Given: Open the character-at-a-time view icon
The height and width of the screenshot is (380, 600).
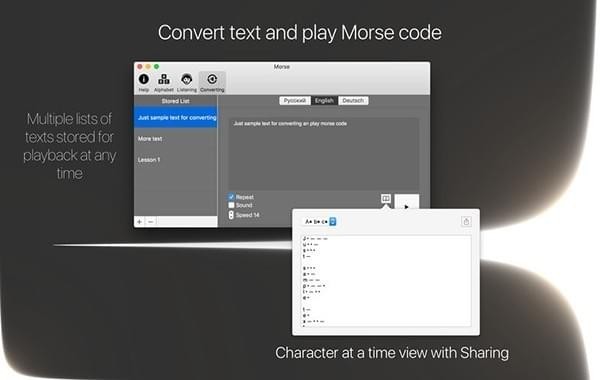Looking at the screenshot, I should [x=386, y=199].
